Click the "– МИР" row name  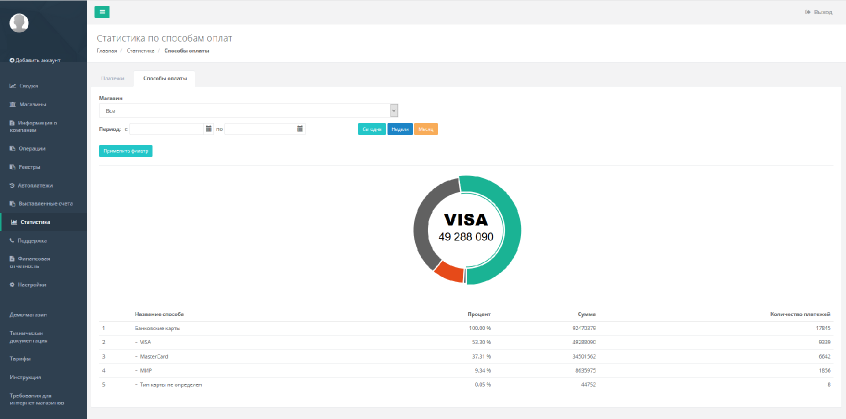coord(143,370)
